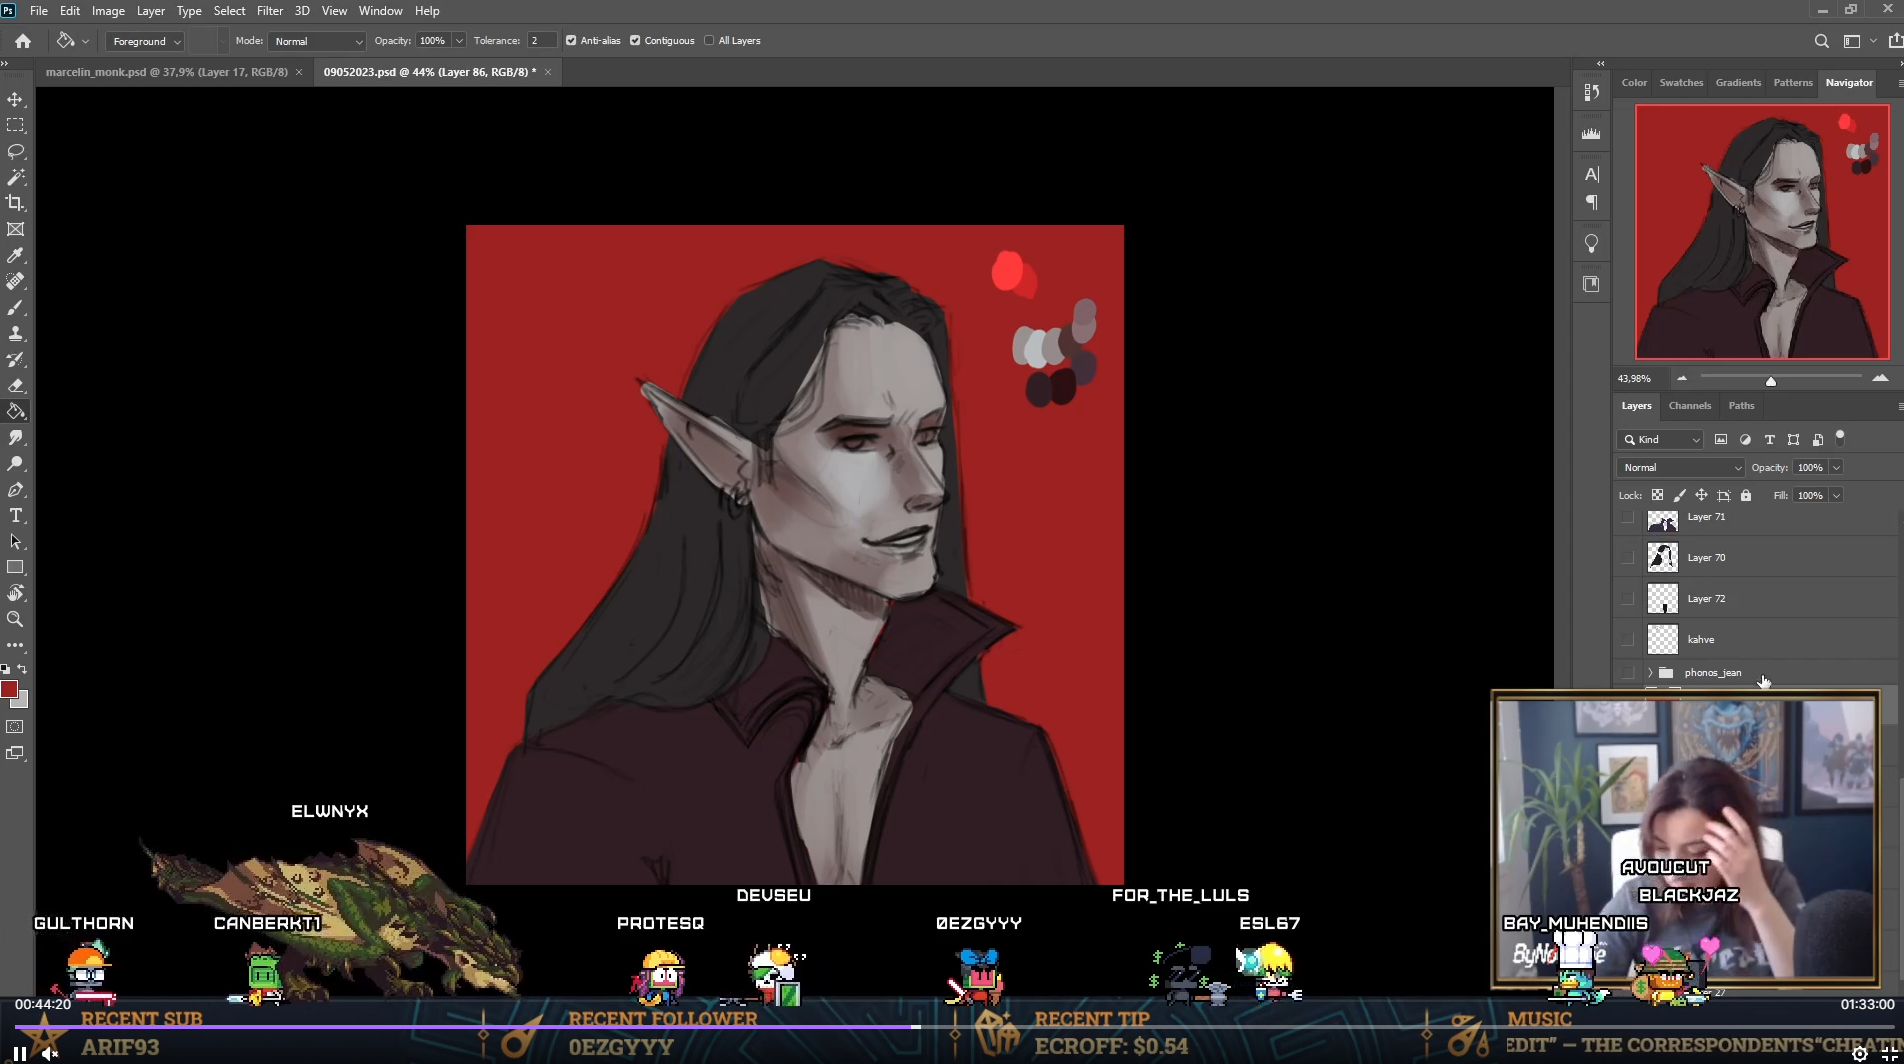Open the Edit Toolbar ellipsis
The height and width of the screenshot is (1064, 1904).
click(15, 646)
